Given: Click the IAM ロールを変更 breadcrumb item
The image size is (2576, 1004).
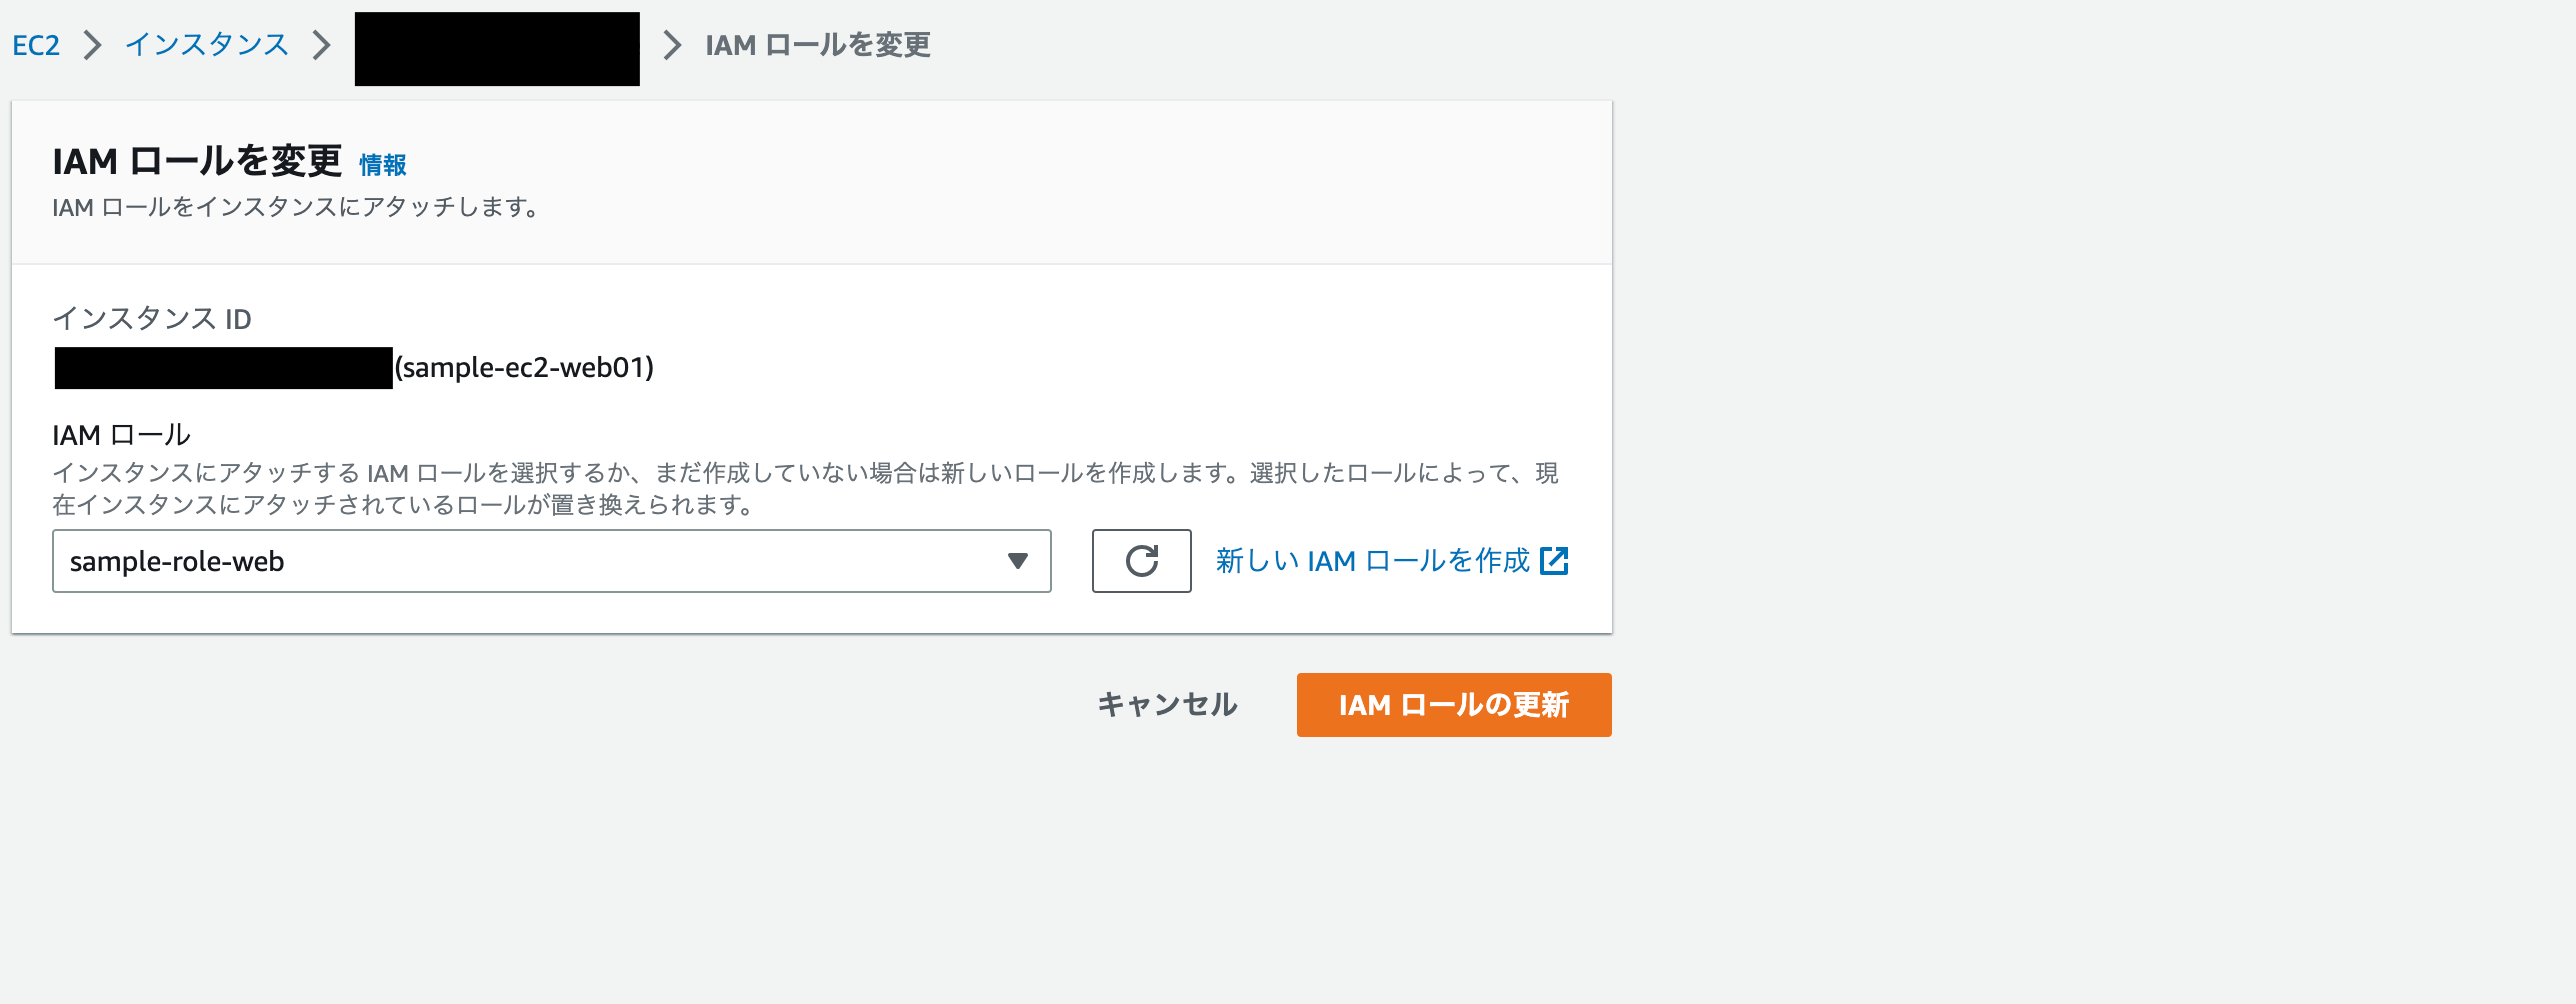Looking at the screenshot, I should click(817, 45).
